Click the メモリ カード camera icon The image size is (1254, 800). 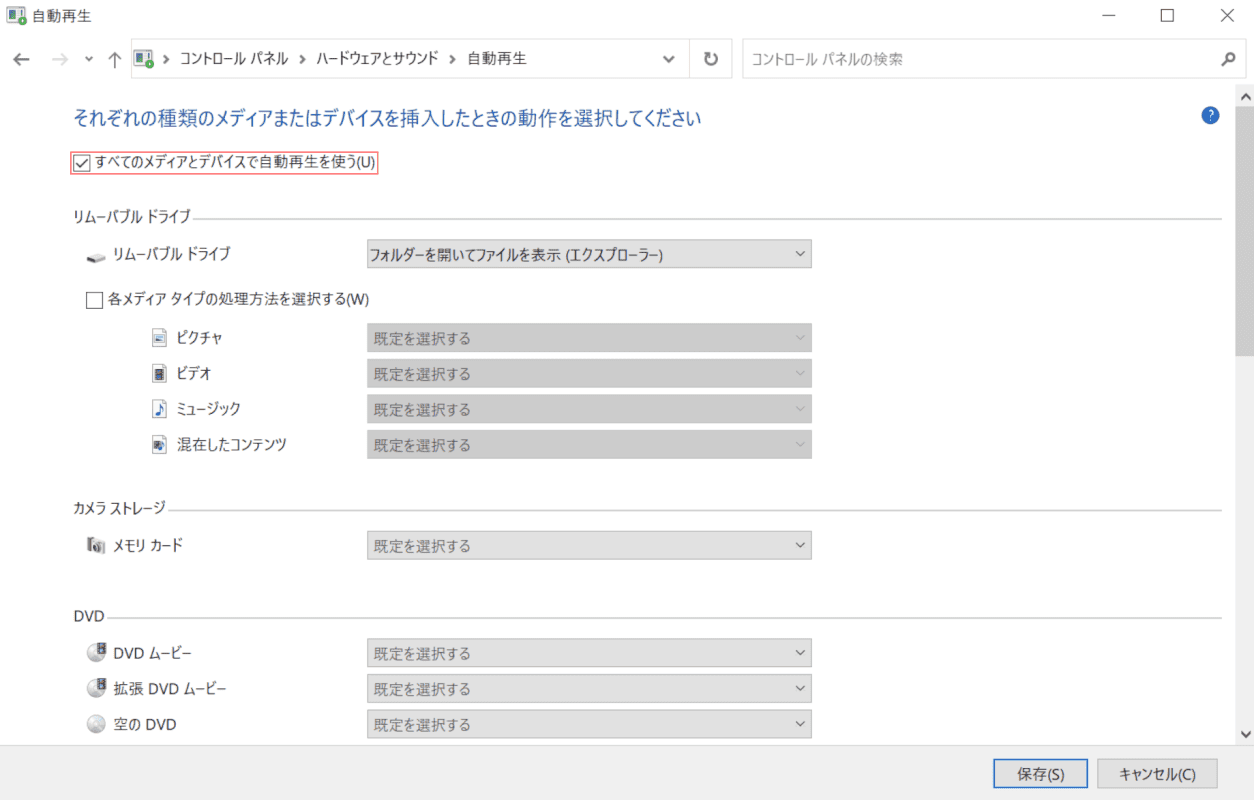(96, 546)
